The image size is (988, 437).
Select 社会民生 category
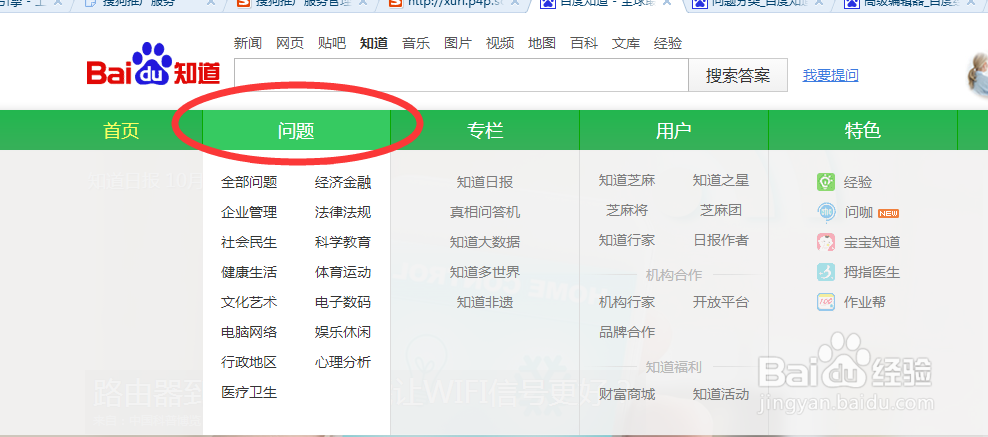[249, 242]
